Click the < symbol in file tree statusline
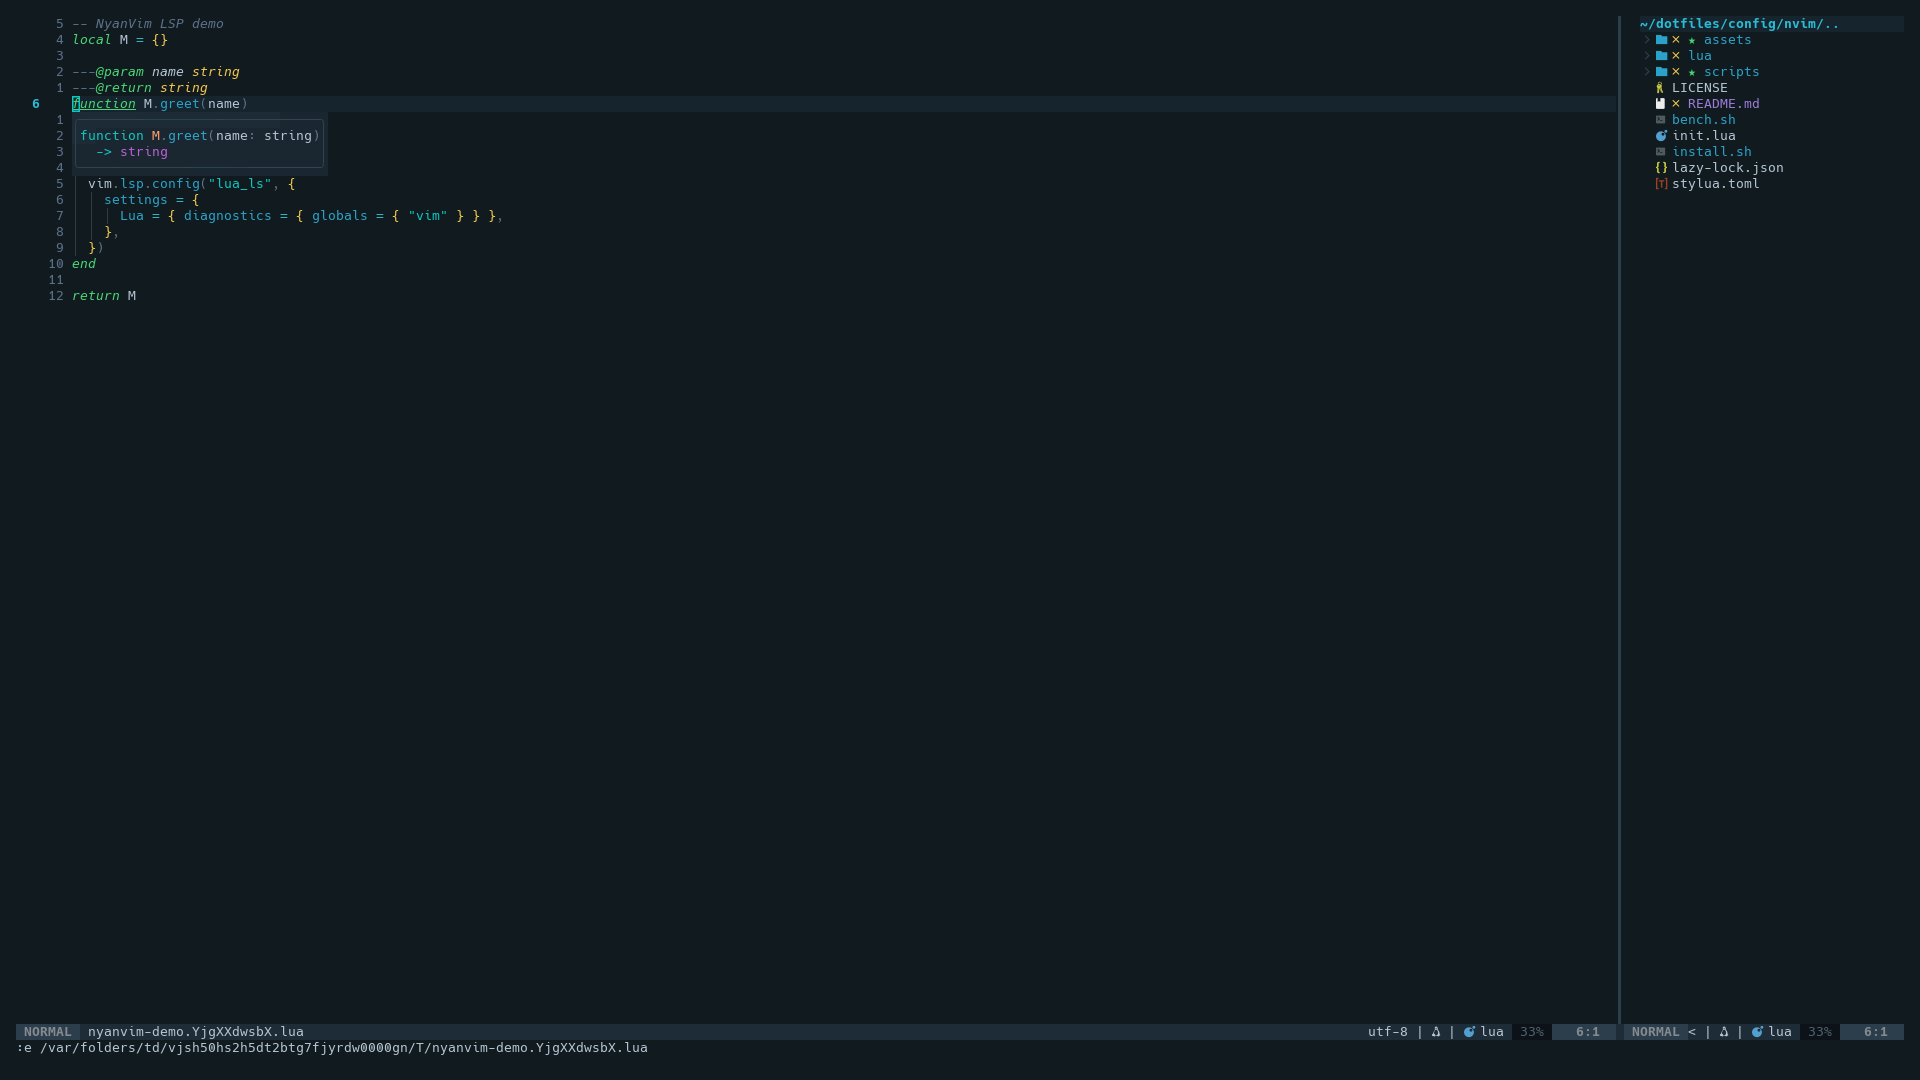The image size is (1920, 1080). (x=1692, y=1032)
